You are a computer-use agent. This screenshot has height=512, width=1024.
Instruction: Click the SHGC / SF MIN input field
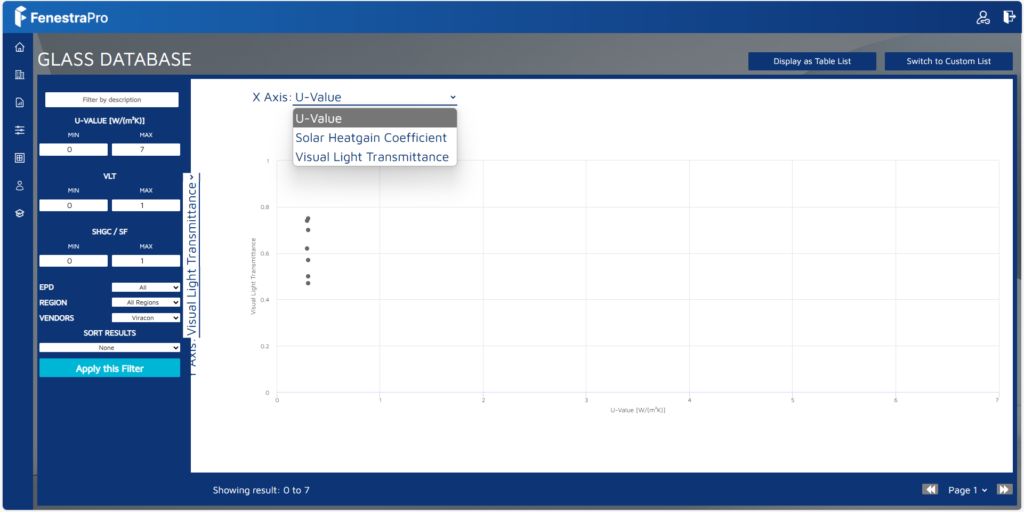click(x=73, y=261)
